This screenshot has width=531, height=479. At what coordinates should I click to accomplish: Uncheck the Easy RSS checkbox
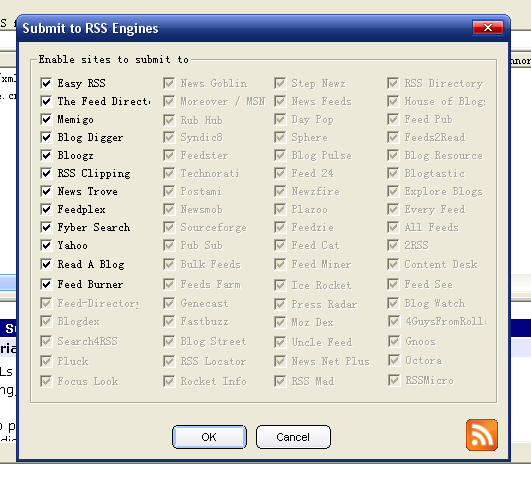pos(46,83)
